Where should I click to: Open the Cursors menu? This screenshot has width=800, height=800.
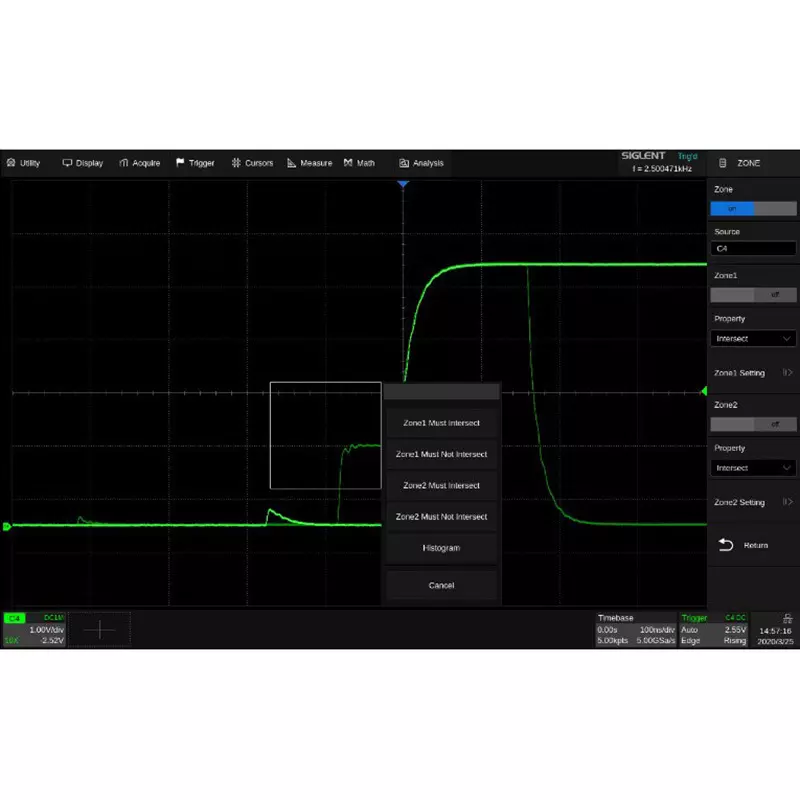click(253, 163)
